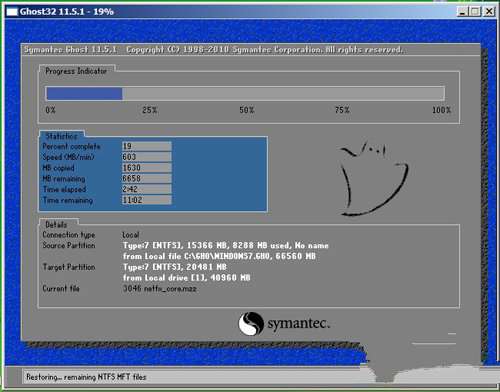This screenshot has width=500, height=392.
Task: Click the Target Partition label
Action: pos(69,267)
